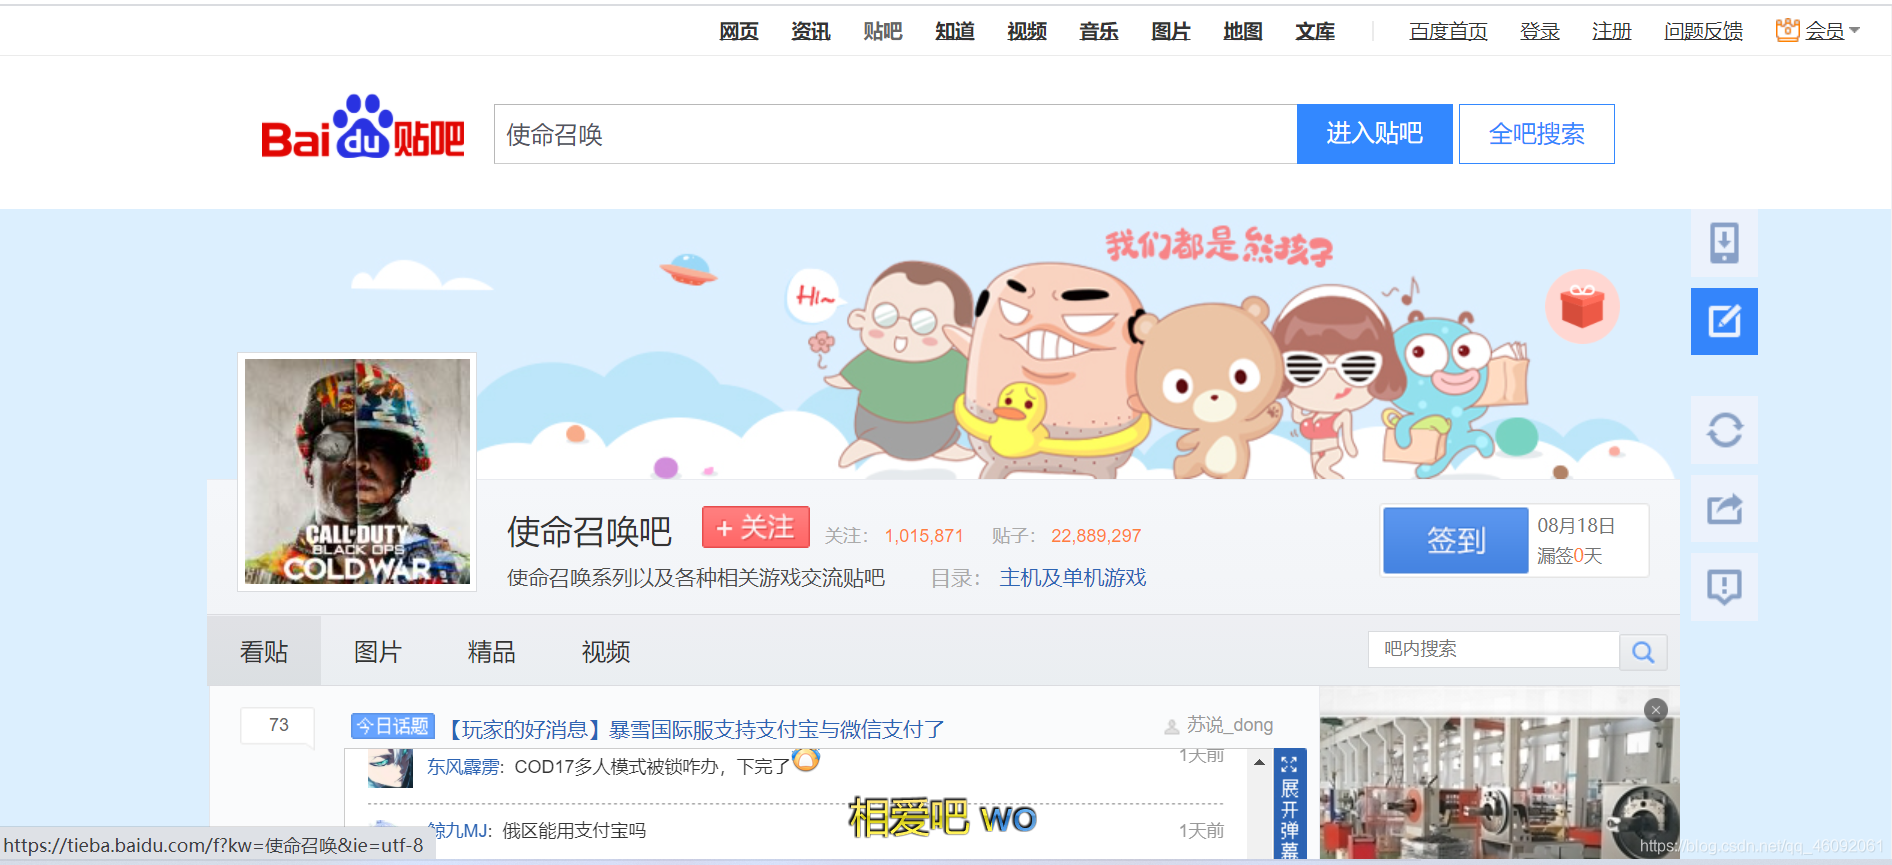Screen dimensions: 1892x865
Task: Click the red 关注 follow button
Action: [x=756, y=527]
